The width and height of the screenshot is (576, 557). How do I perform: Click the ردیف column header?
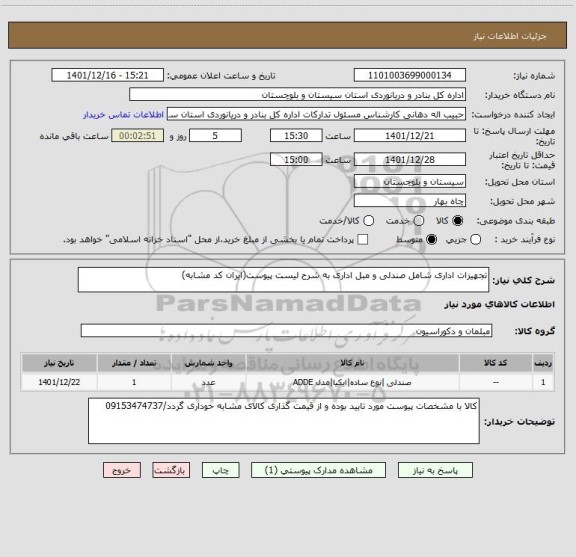pos(543,363)
